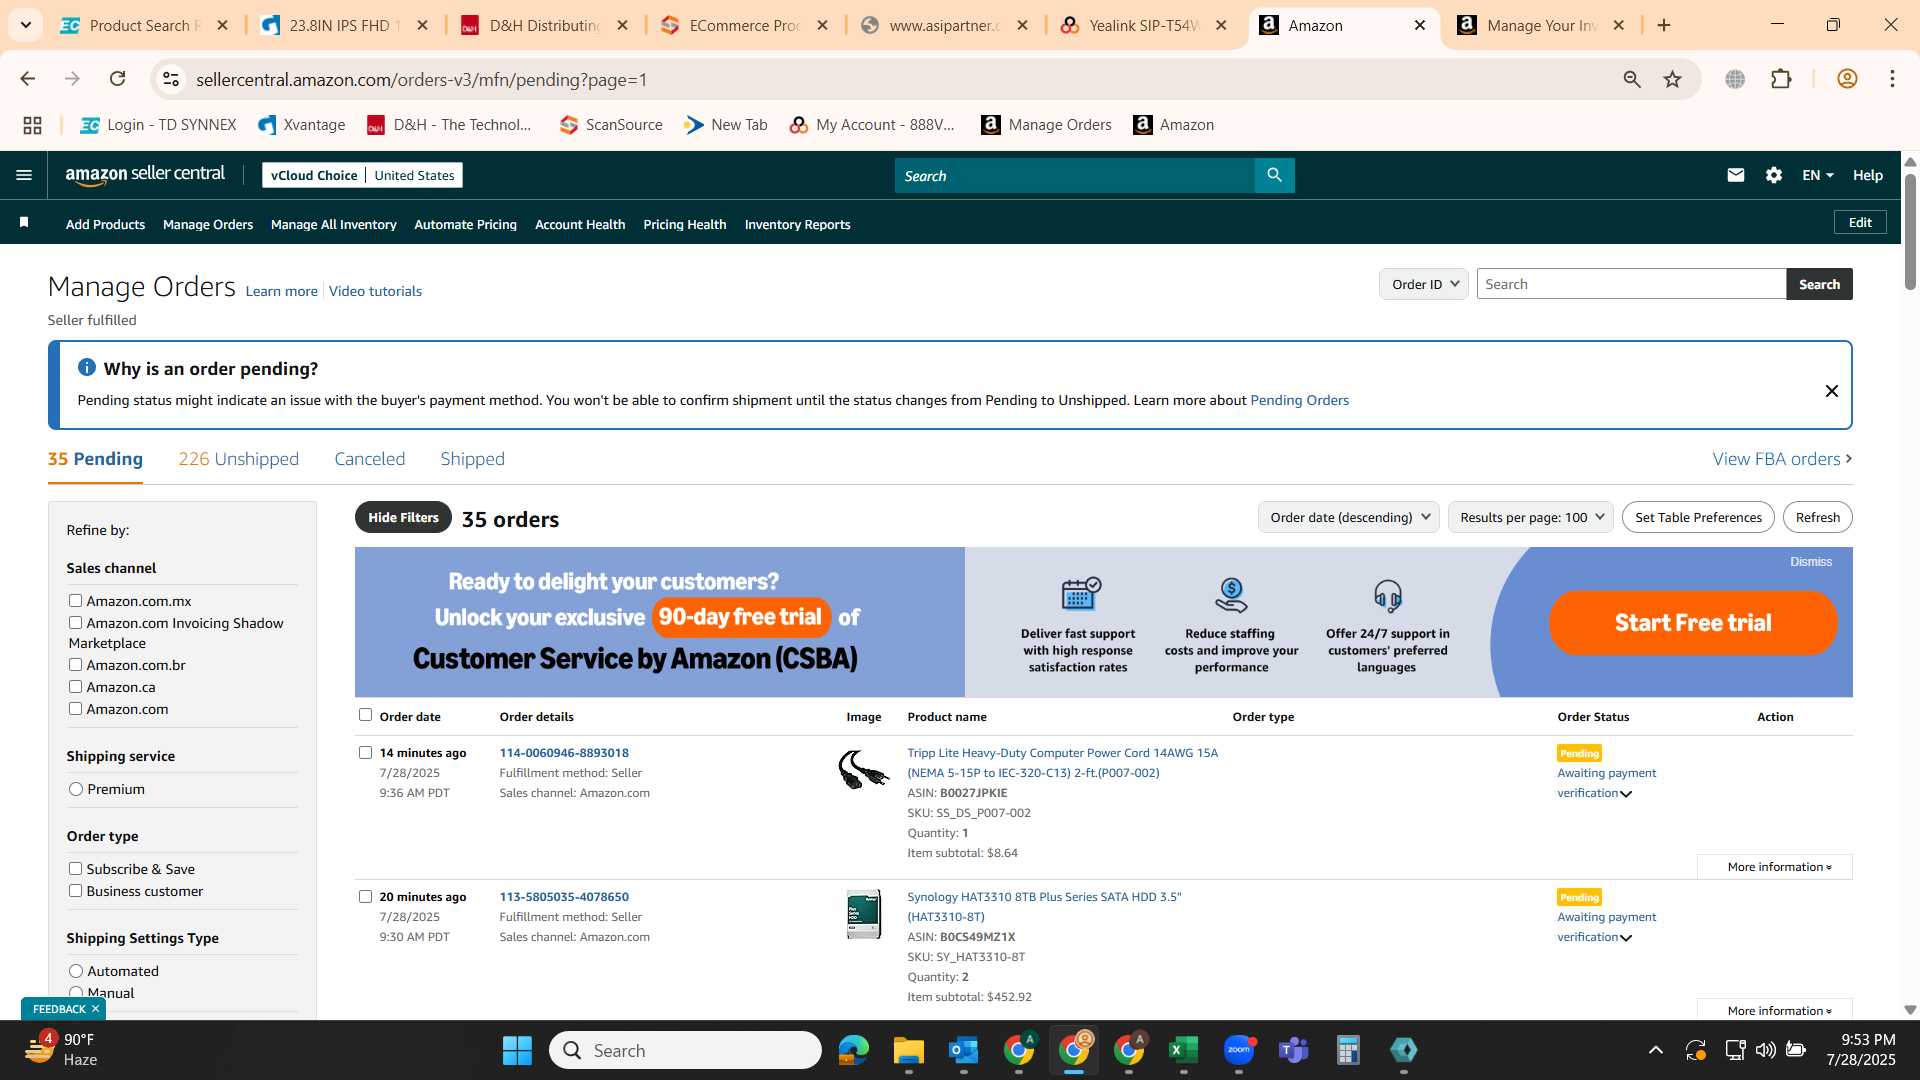
Task: Check the Amazon.com sales channel filter
Action: click(x=75, y=708)
